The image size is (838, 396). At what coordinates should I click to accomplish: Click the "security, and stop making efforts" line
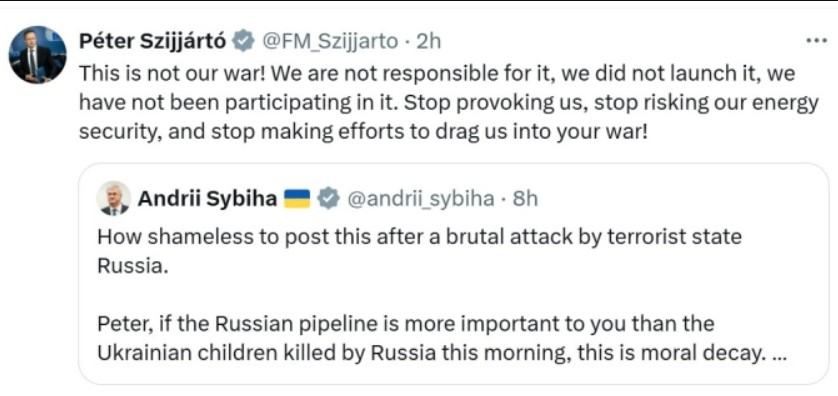click(x=363, y=131)
